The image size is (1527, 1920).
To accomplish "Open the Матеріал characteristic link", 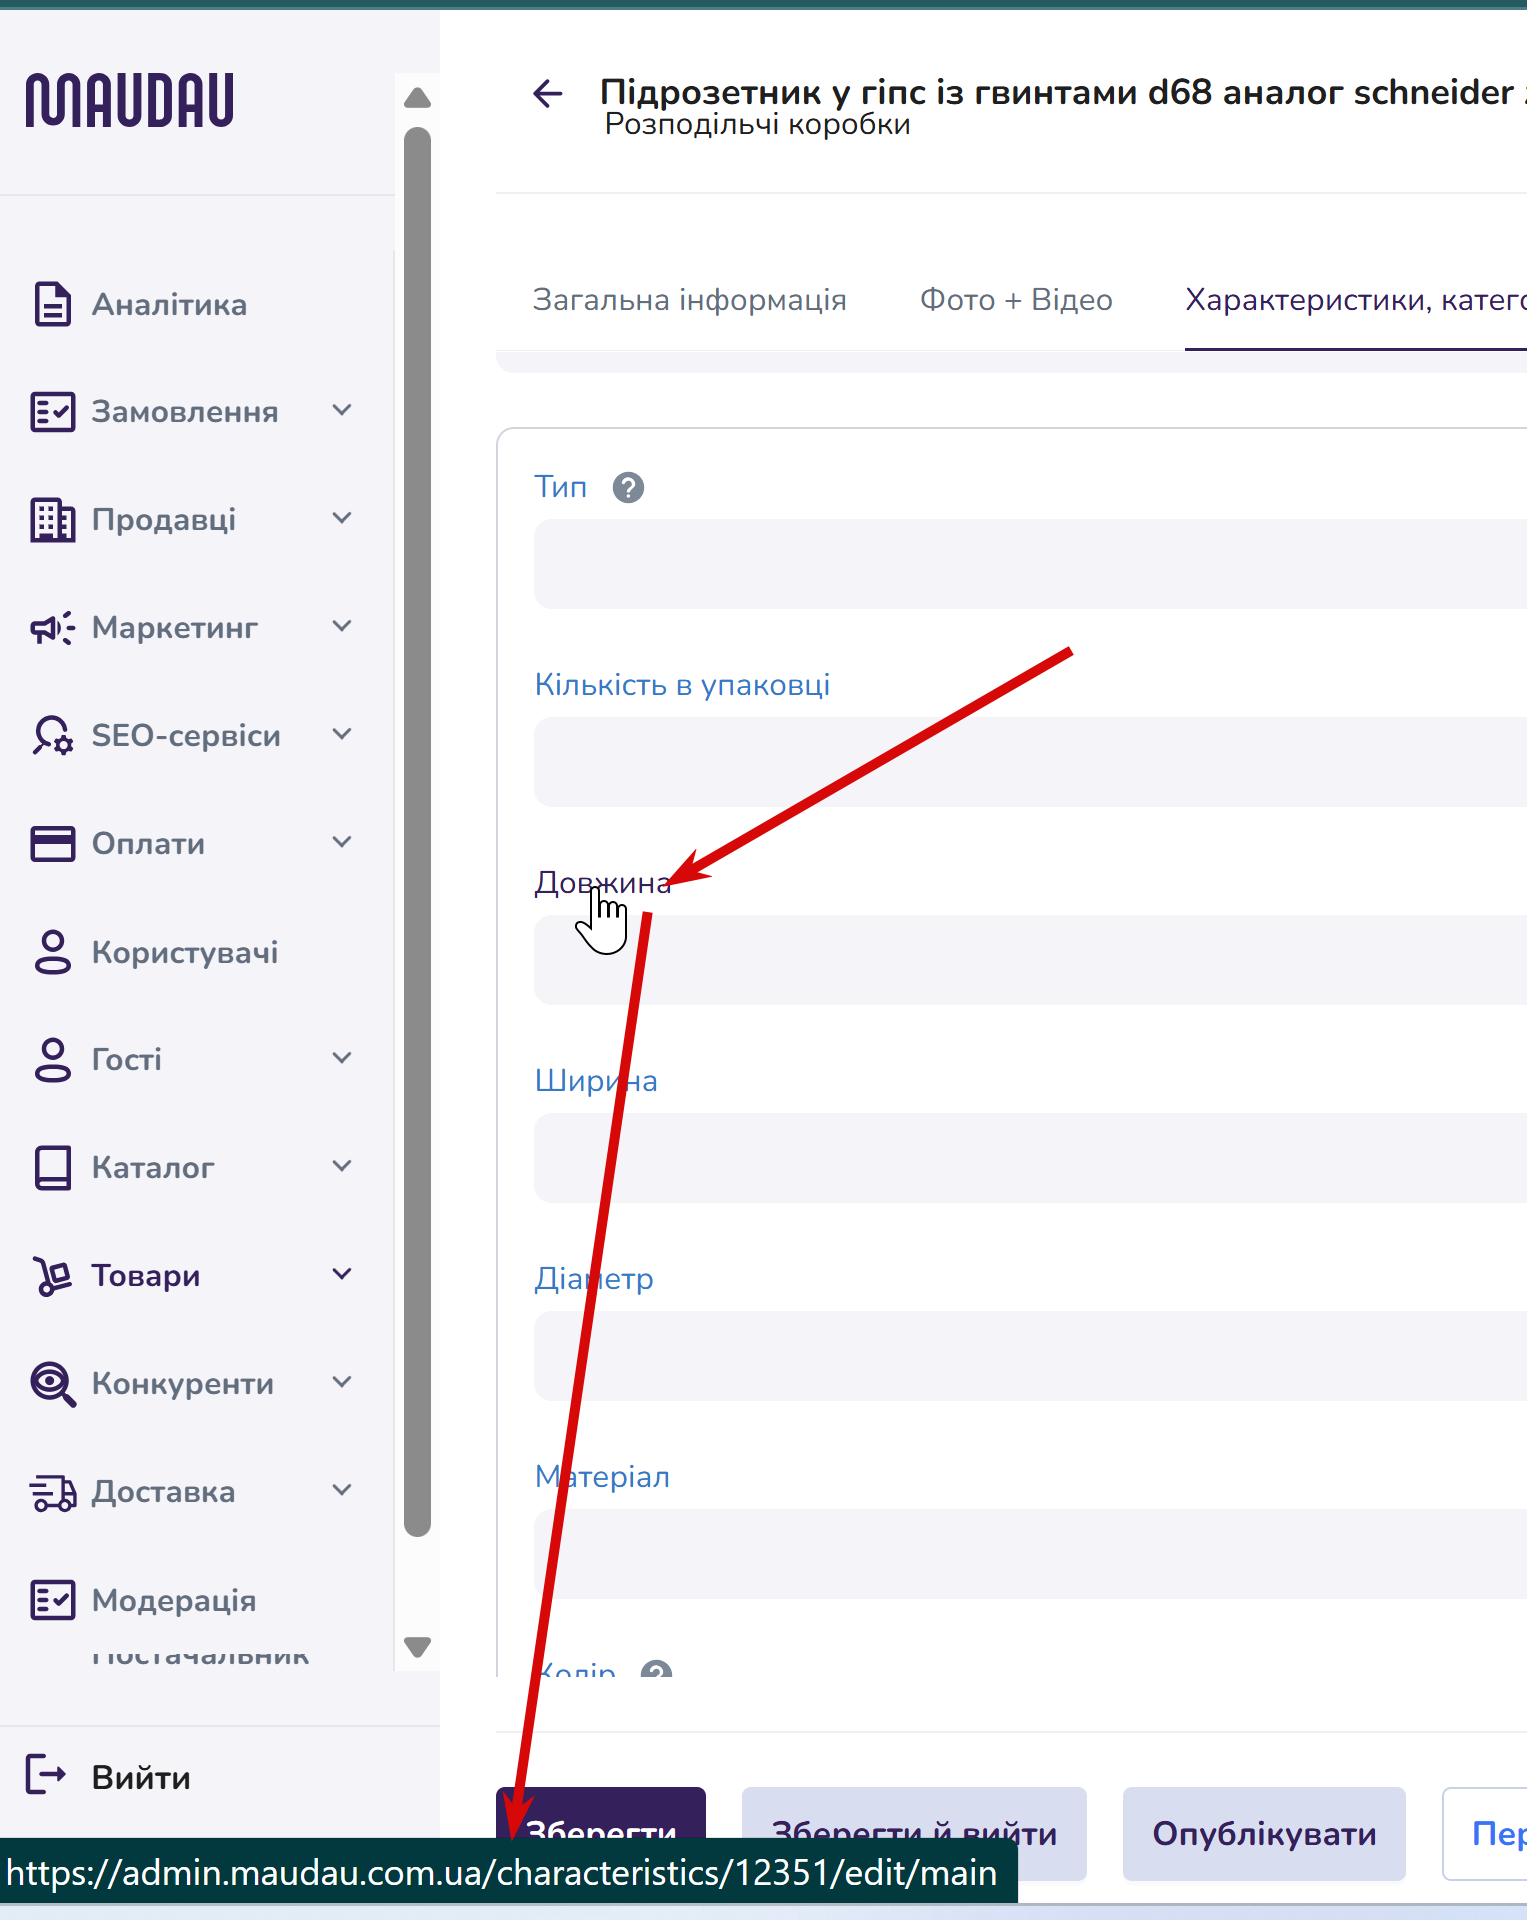I will [x=602, y=1477].
